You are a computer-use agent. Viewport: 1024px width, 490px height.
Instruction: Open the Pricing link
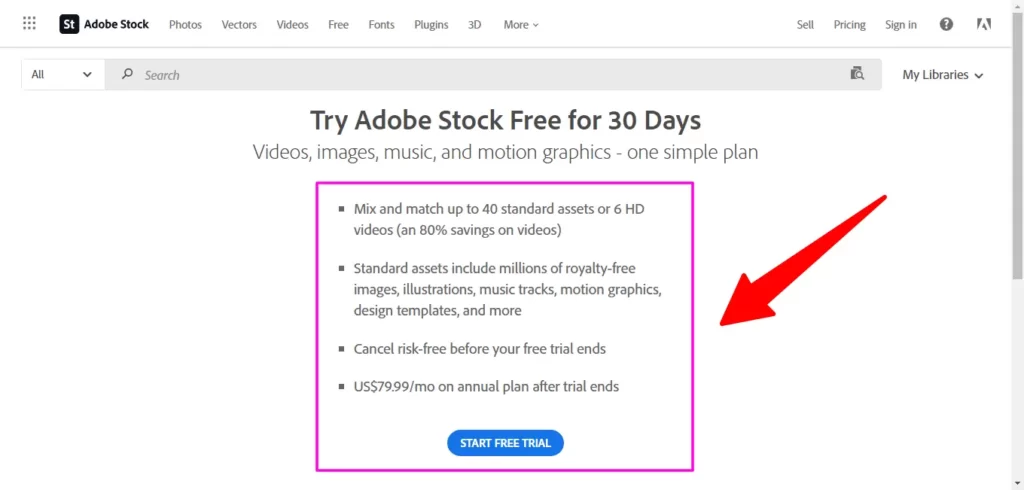pos(850,25)
